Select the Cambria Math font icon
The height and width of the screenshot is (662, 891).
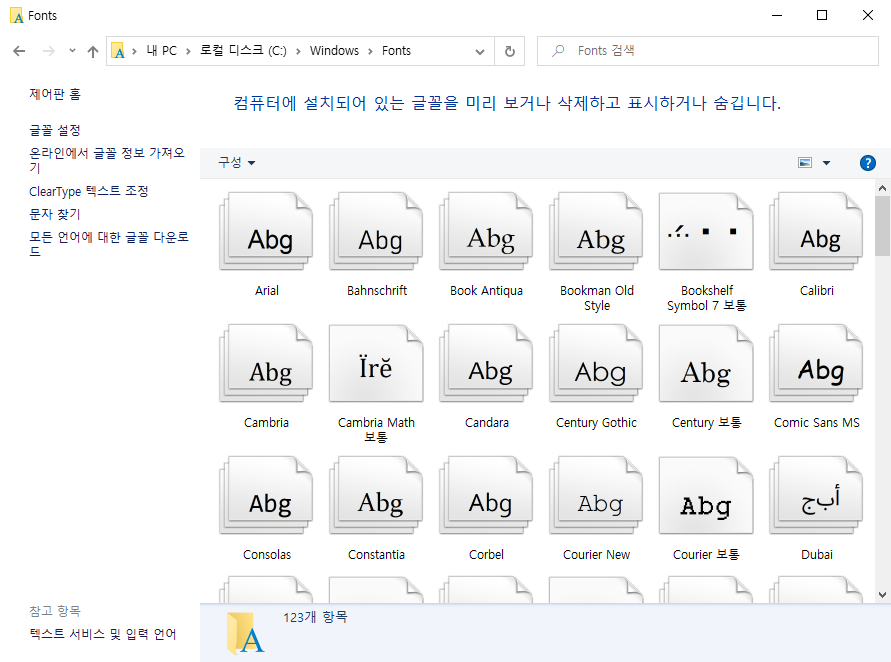click(376, 363)
